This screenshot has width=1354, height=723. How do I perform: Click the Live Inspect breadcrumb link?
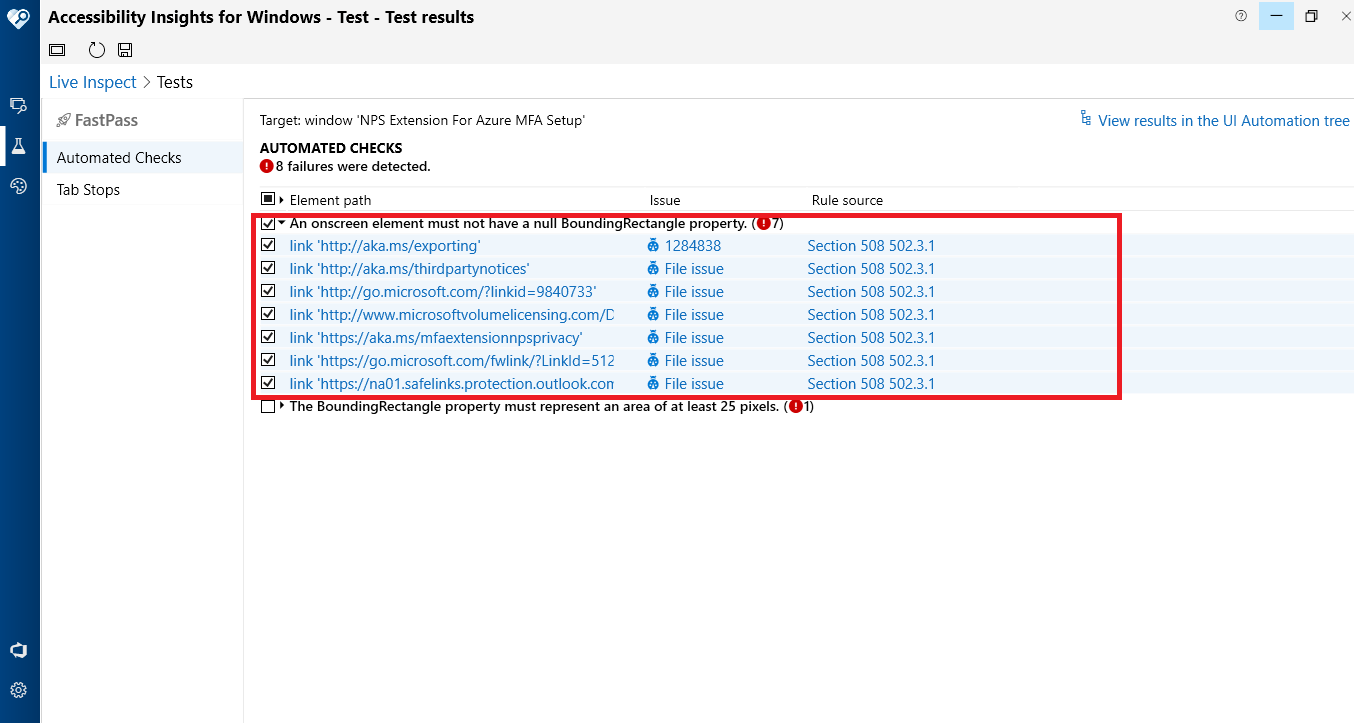[x=92, y=81]
